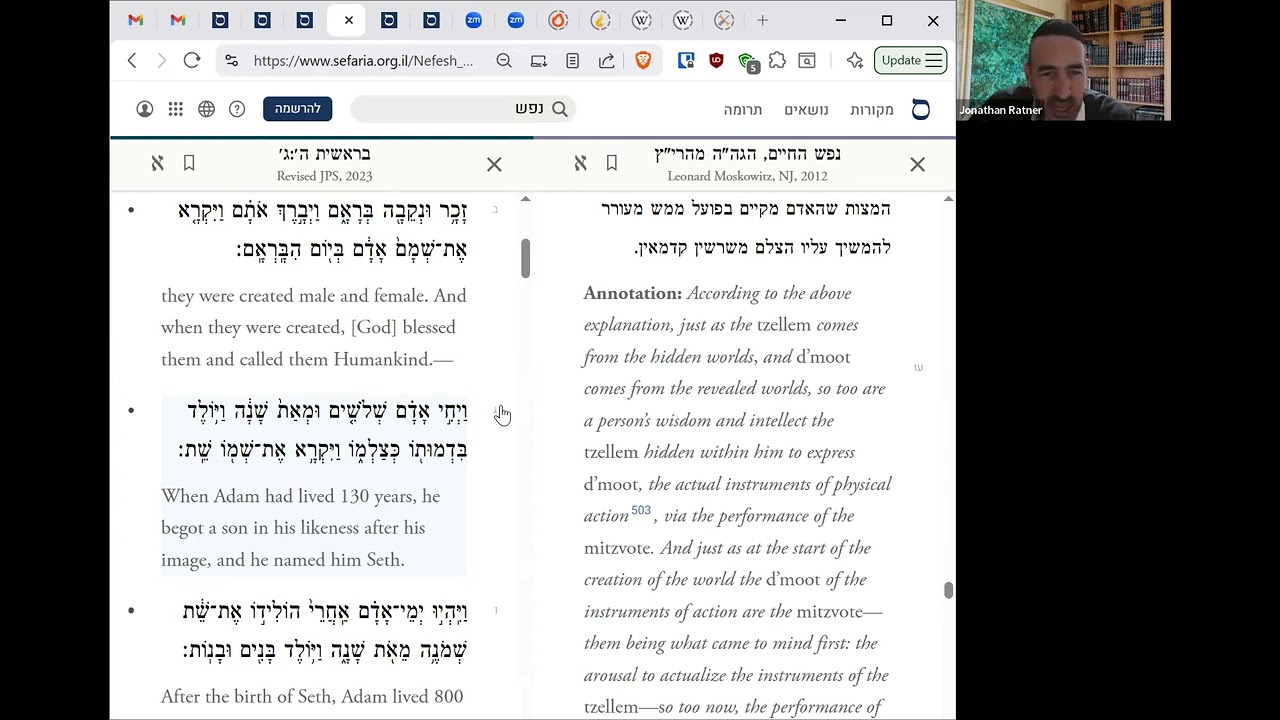Click the tab search icon

(807, 61)
